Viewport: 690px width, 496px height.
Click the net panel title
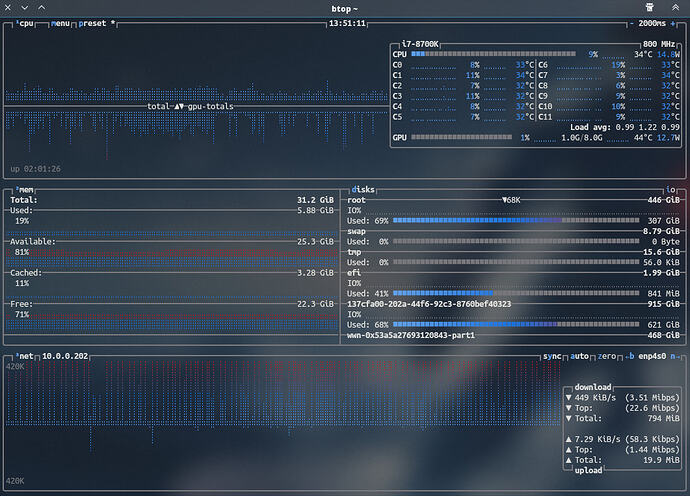pyautogui.click(x=25, y=356)
